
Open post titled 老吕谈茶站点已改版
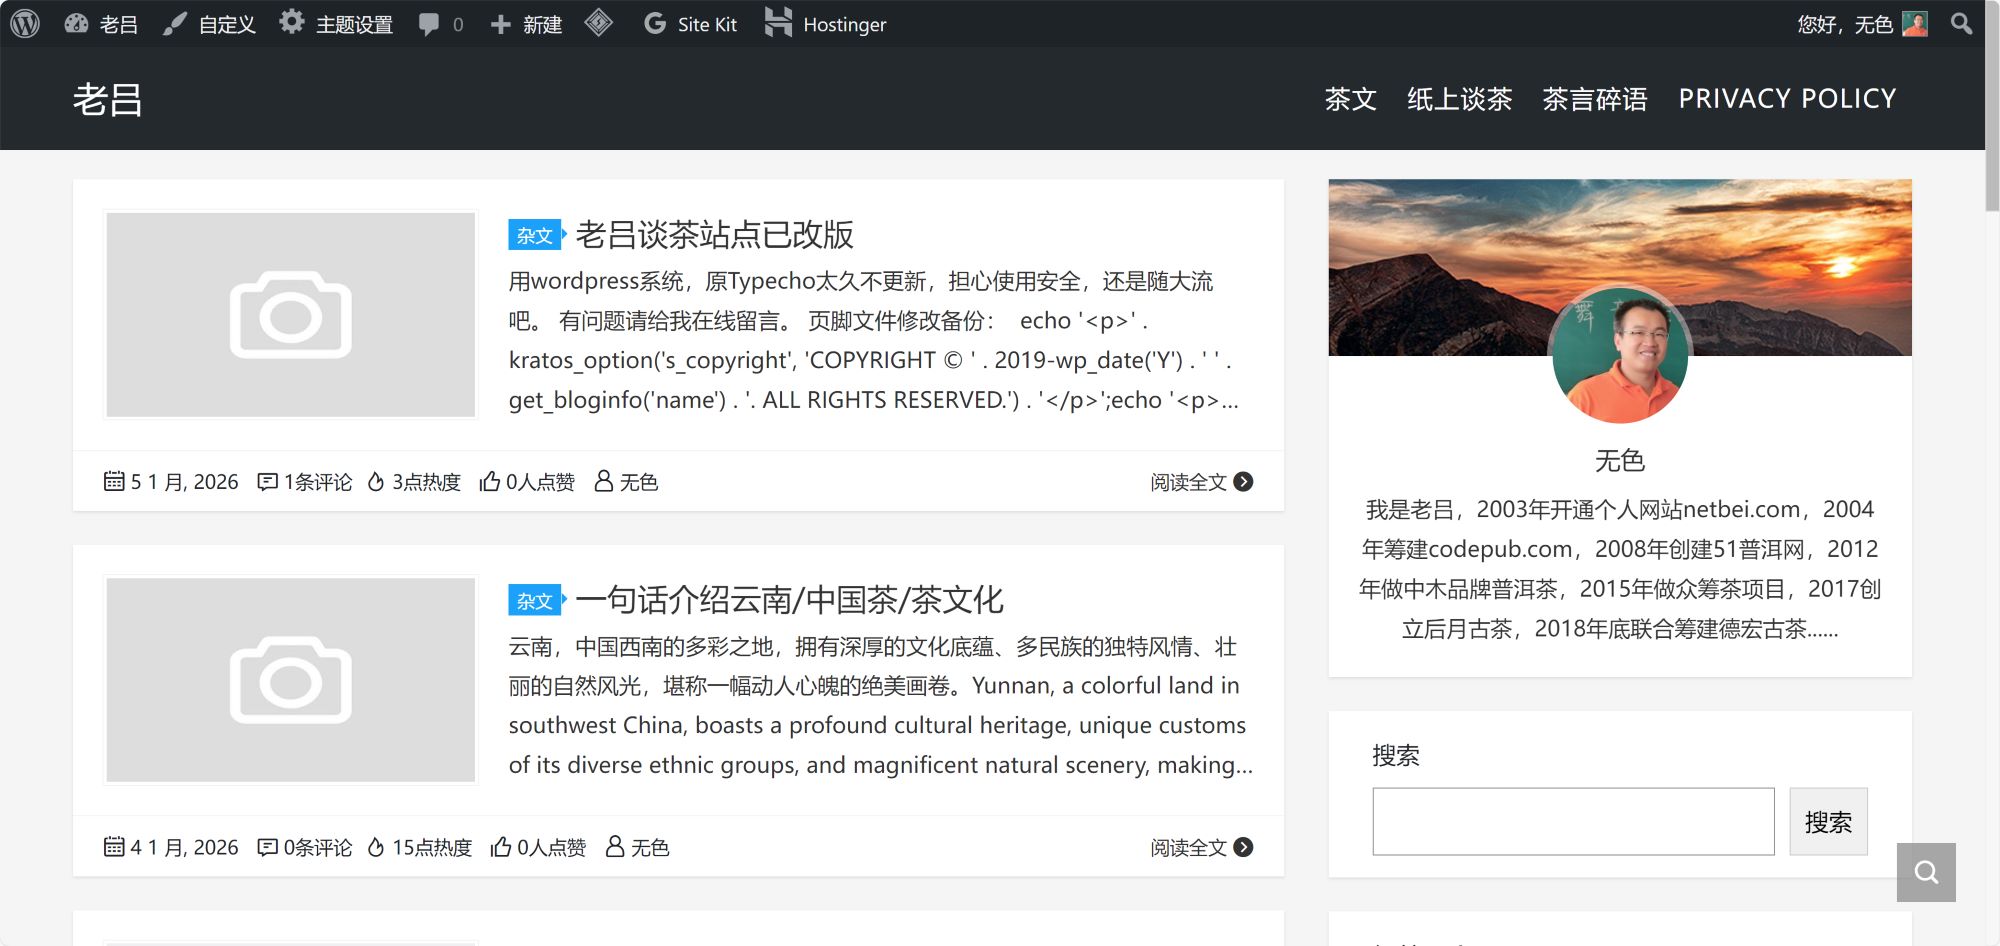pyautogui.click(x=714, y=235)
